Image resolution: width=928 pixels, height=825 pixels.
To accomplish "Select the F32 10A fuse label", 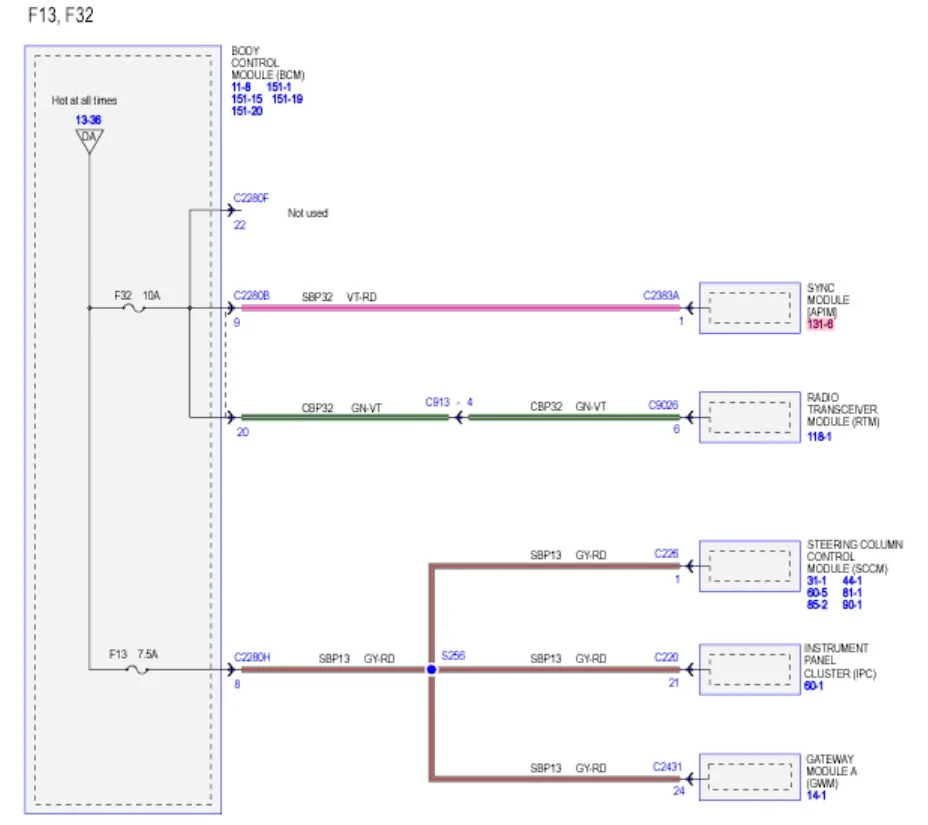I will pos(137,295).
